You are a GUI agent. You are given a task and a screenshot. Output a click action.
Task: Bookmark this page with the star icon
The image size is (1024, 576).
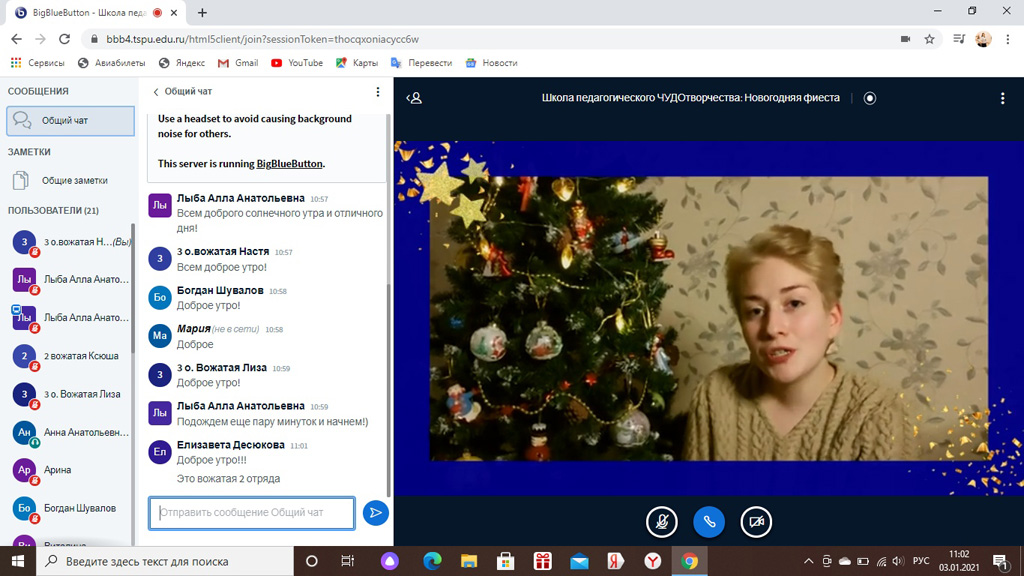929,39
